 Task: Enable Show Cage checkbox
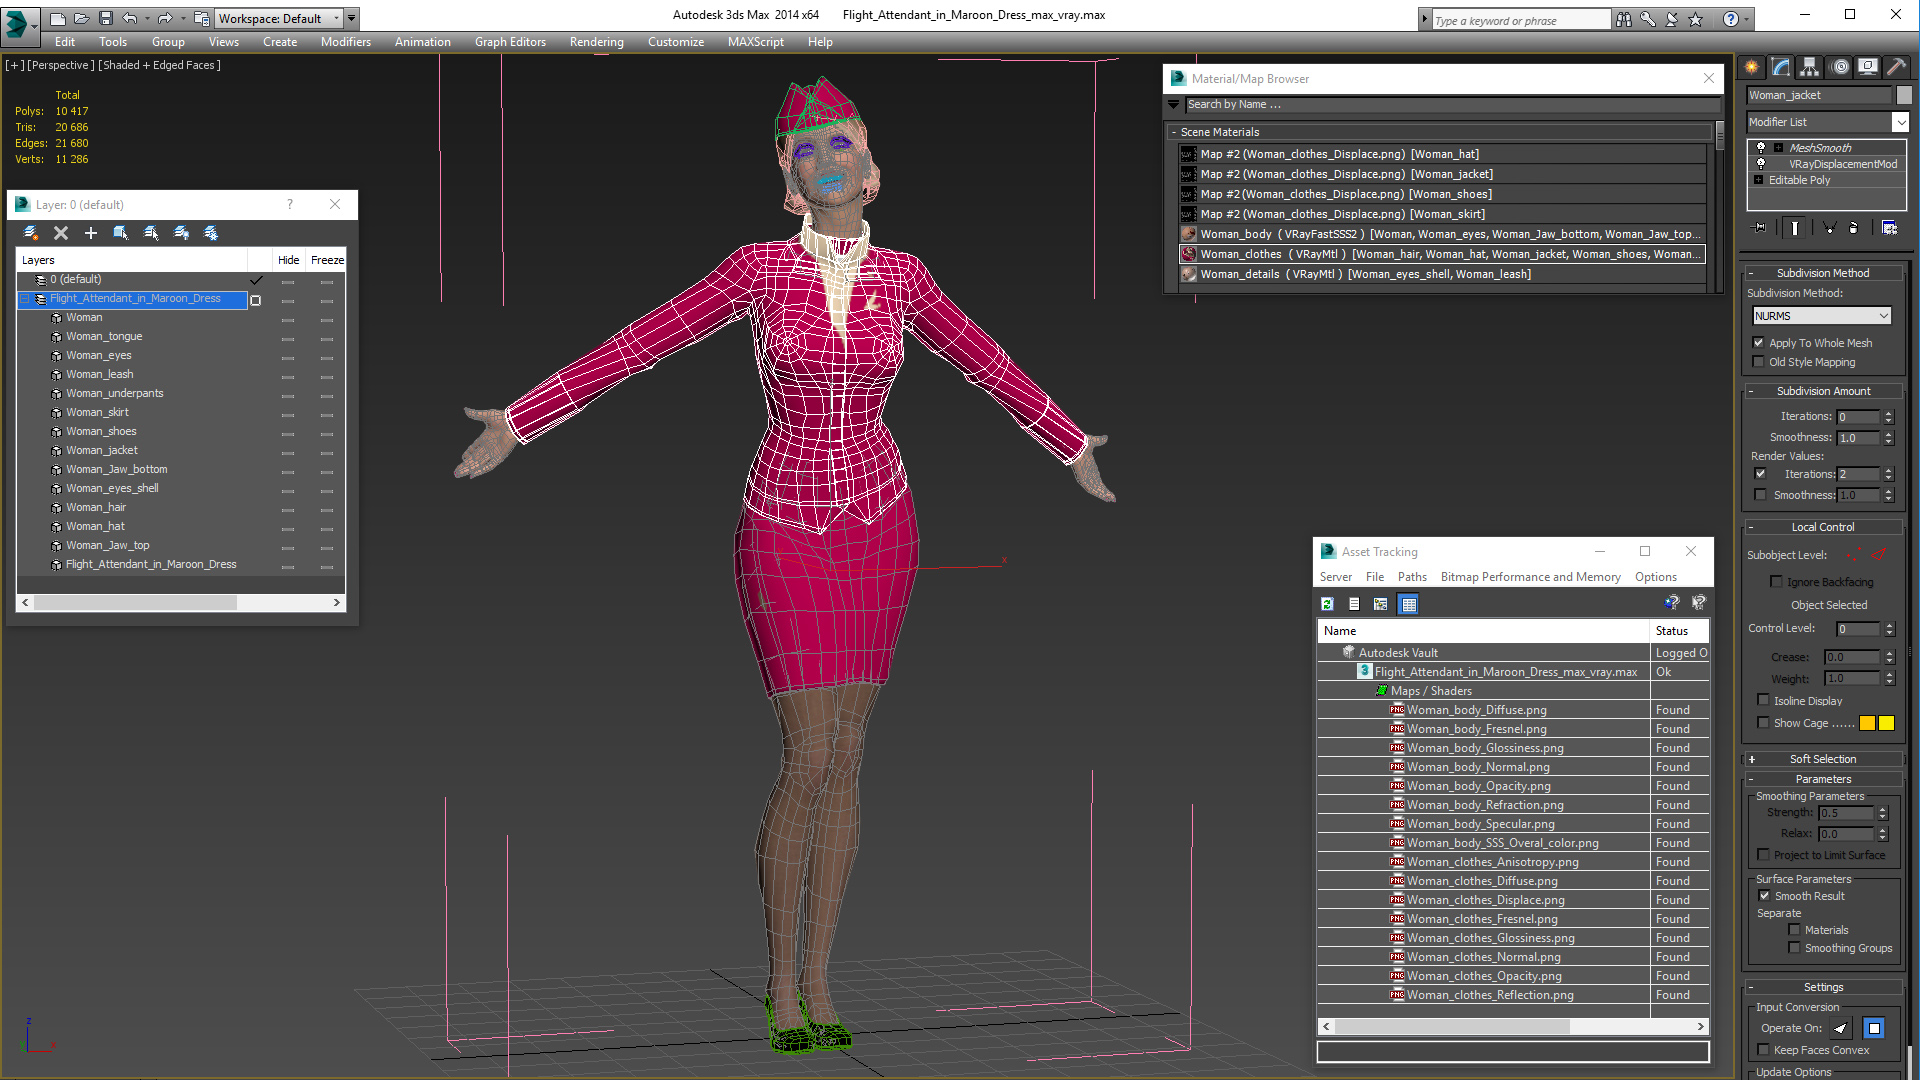pos(1764,723)
